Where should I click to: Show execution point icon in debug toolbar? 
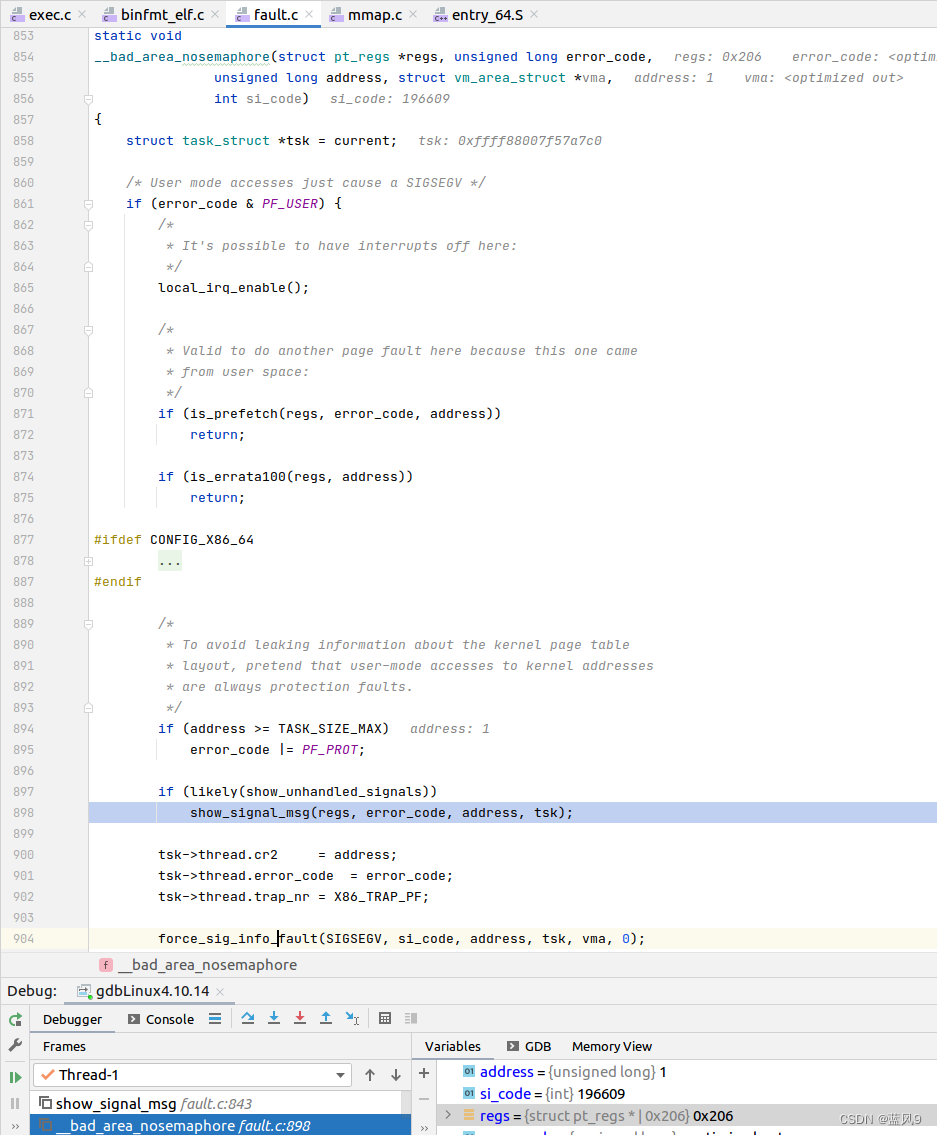(x=215, y=1018)
